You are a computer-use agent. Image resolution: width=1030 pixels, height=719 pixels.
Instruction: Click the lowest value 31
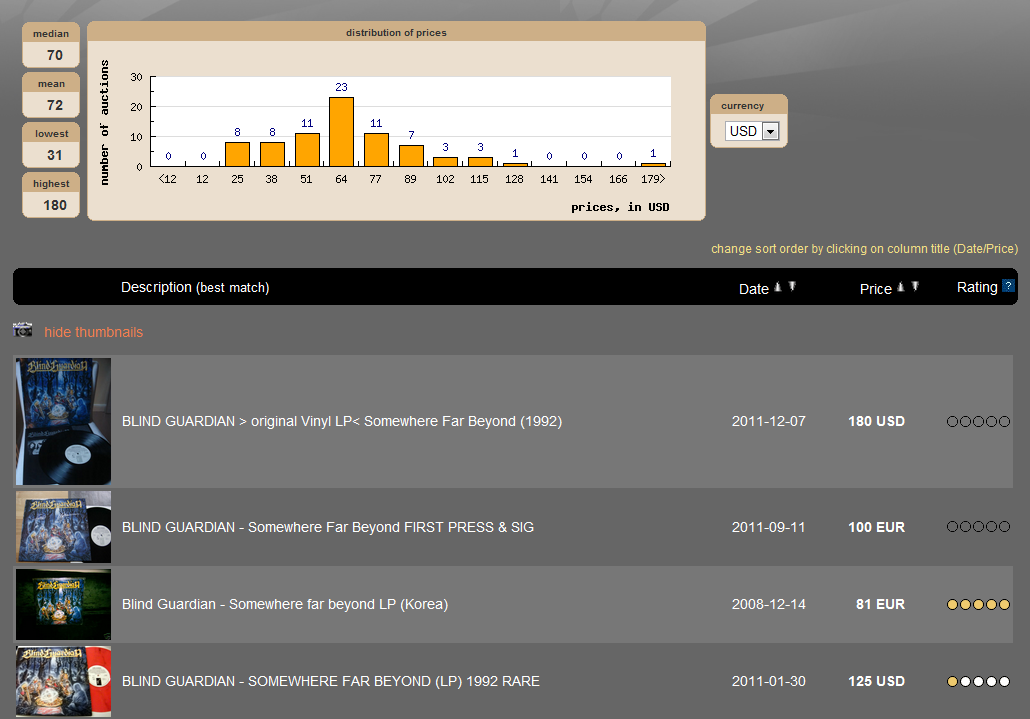(x=55, y=156)
